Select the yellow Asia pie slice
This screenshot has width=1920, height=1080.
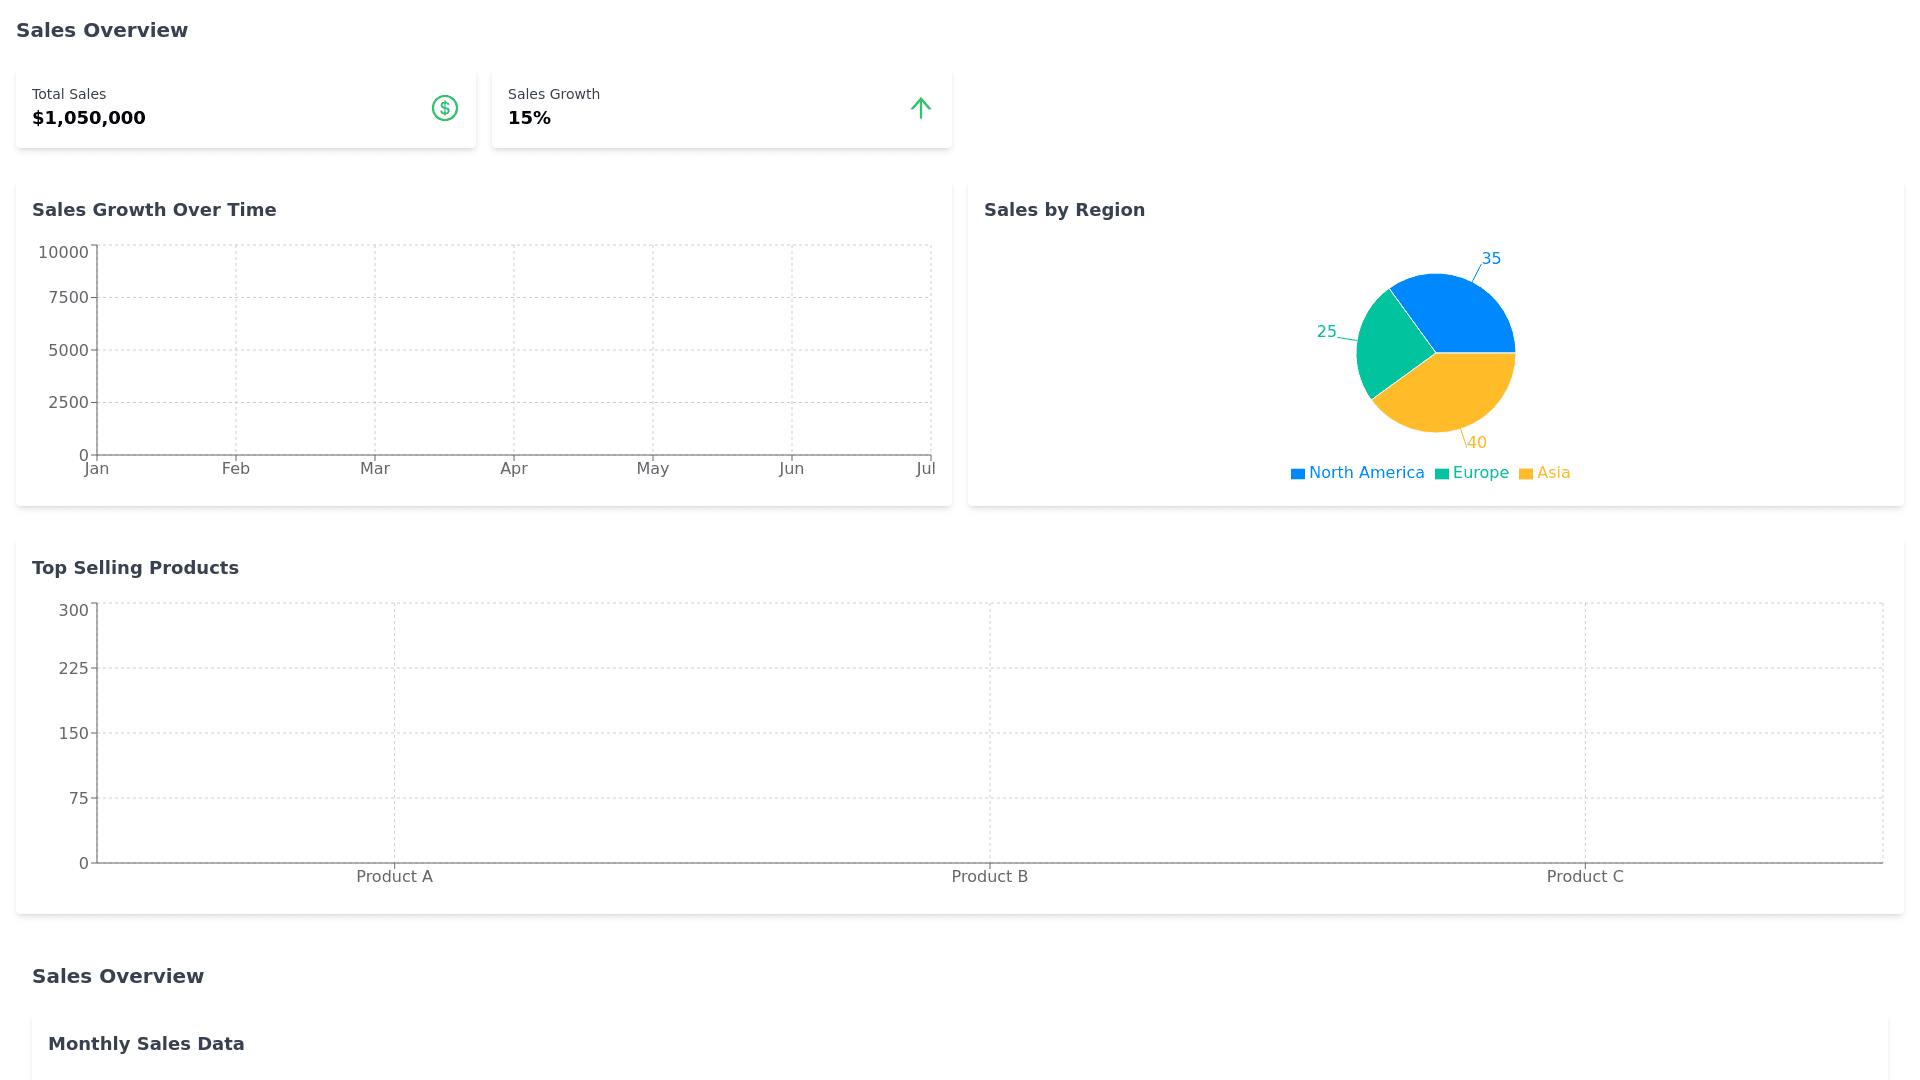[x=1450, y=393]
